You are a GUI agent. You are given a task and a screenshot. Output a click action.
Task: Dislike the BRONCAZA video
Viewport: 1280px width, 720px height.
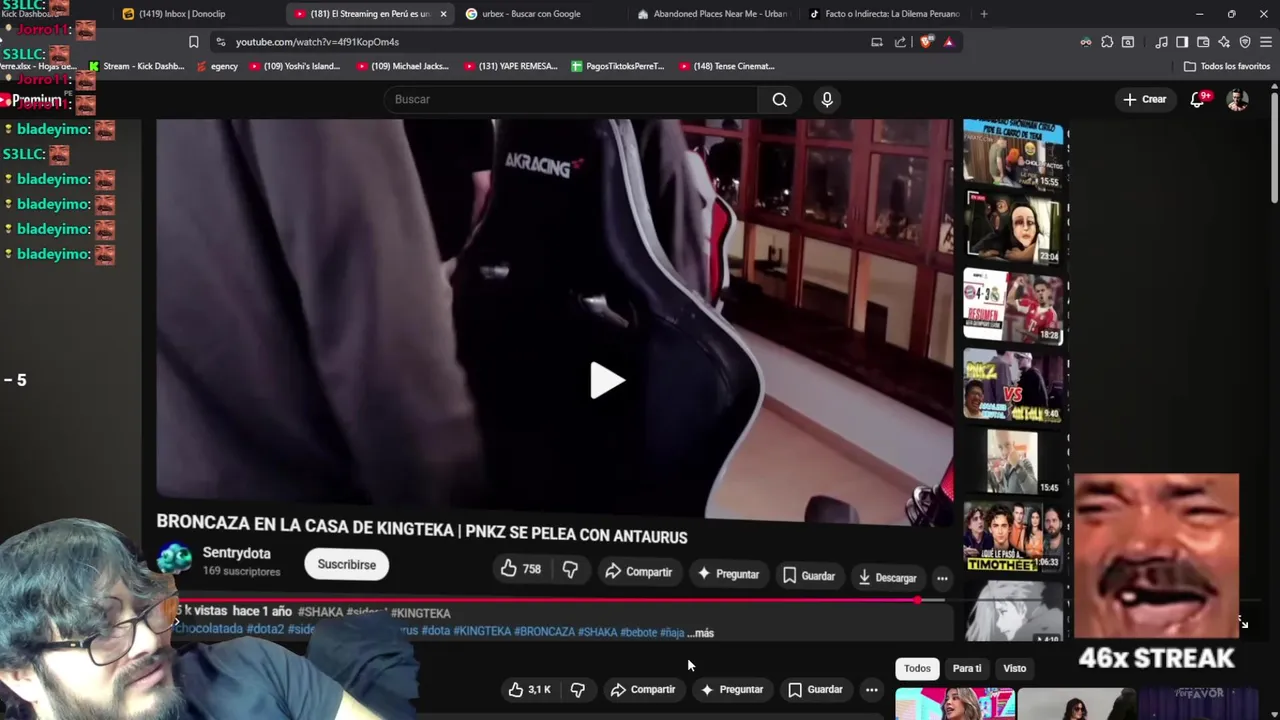pyautogui.click(x=570, y=569)
